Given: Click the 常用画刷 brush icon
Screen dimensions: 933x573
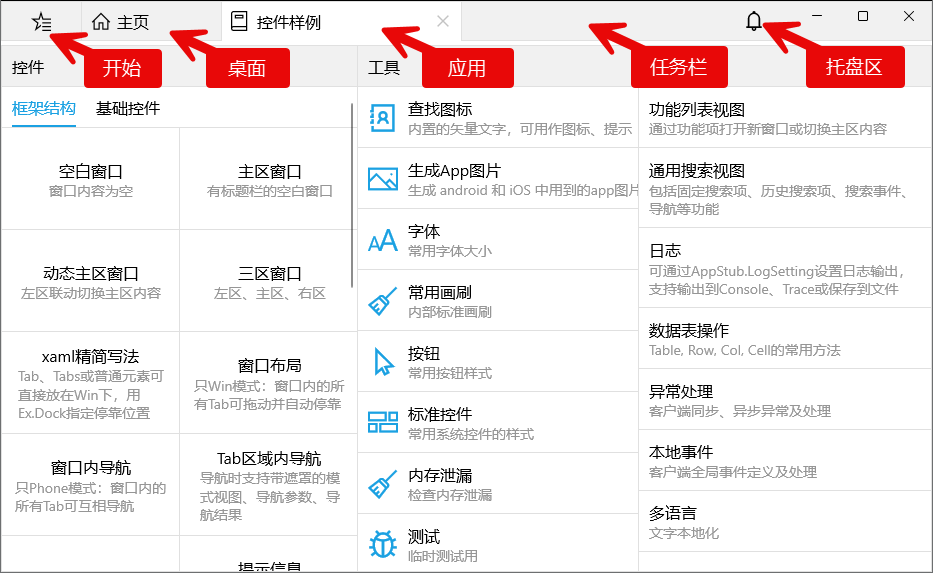Looking at the screenshot, I should (383, 302).
